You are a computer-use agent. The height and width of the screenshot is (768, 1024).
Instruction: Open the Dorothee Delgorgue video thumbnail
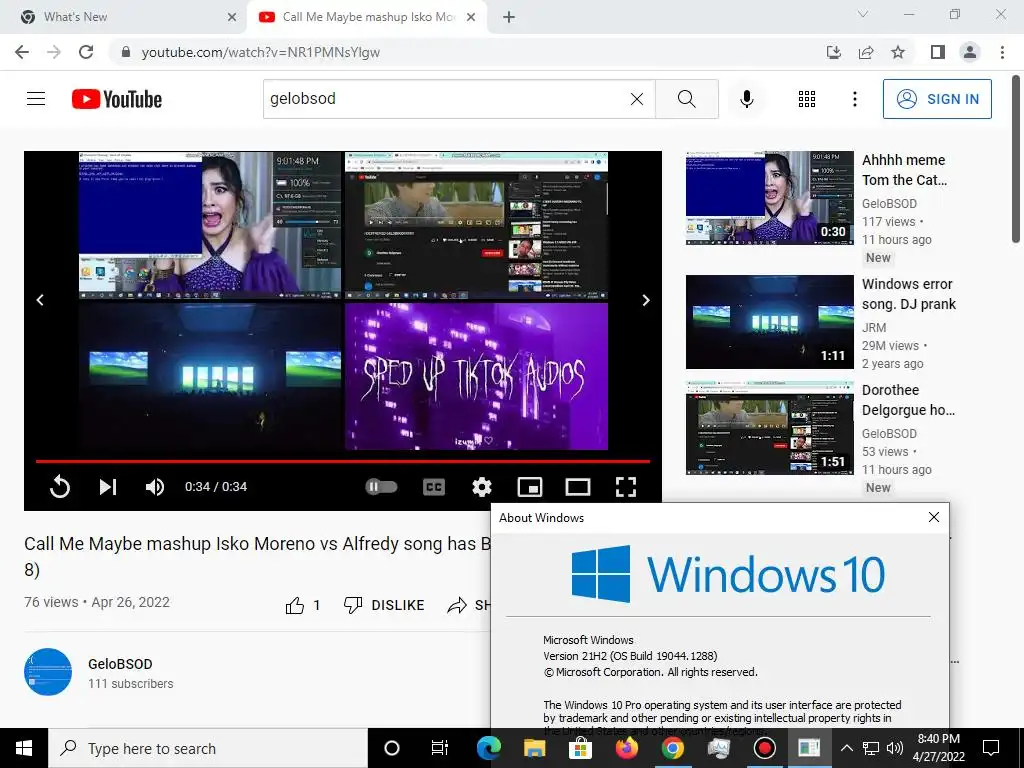pos(769,428)
